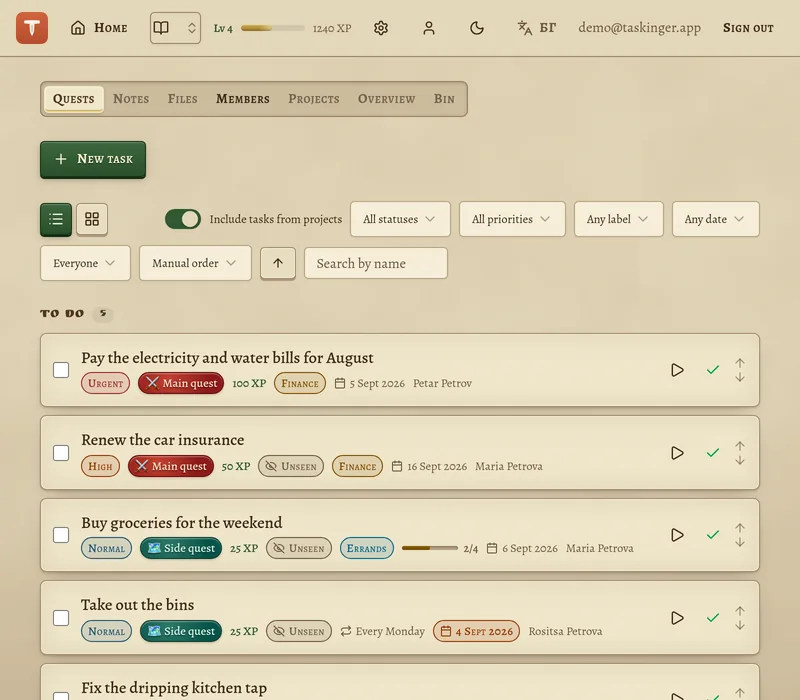Select the Quests tab
Viewport: 800px width, 700px height.
click(x=73, y=99)
